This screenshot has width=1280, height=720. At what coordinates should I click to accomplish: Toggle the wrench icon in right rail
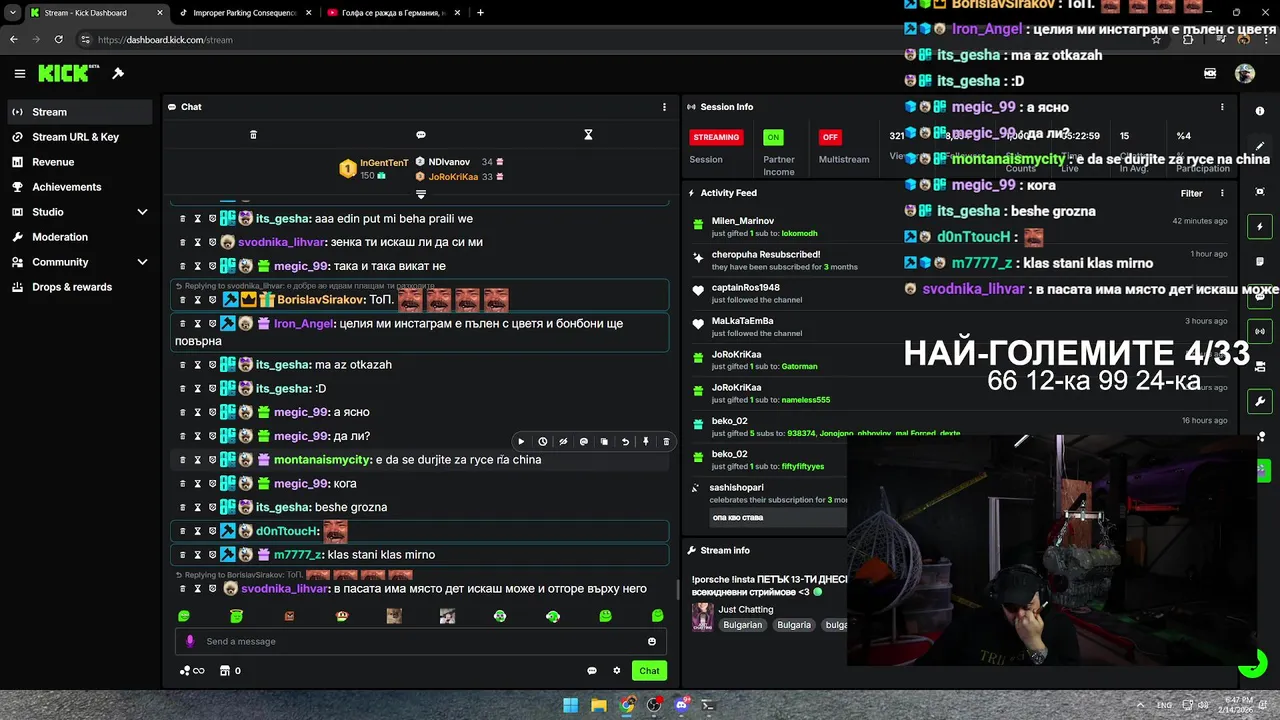pos(1260,401)
